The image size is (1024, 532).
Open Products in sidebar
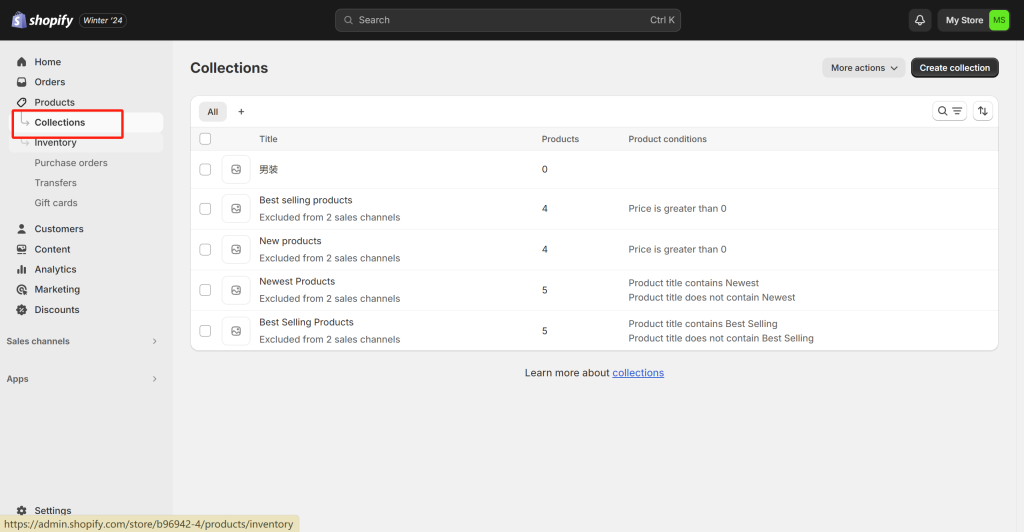tap(54, 102)
